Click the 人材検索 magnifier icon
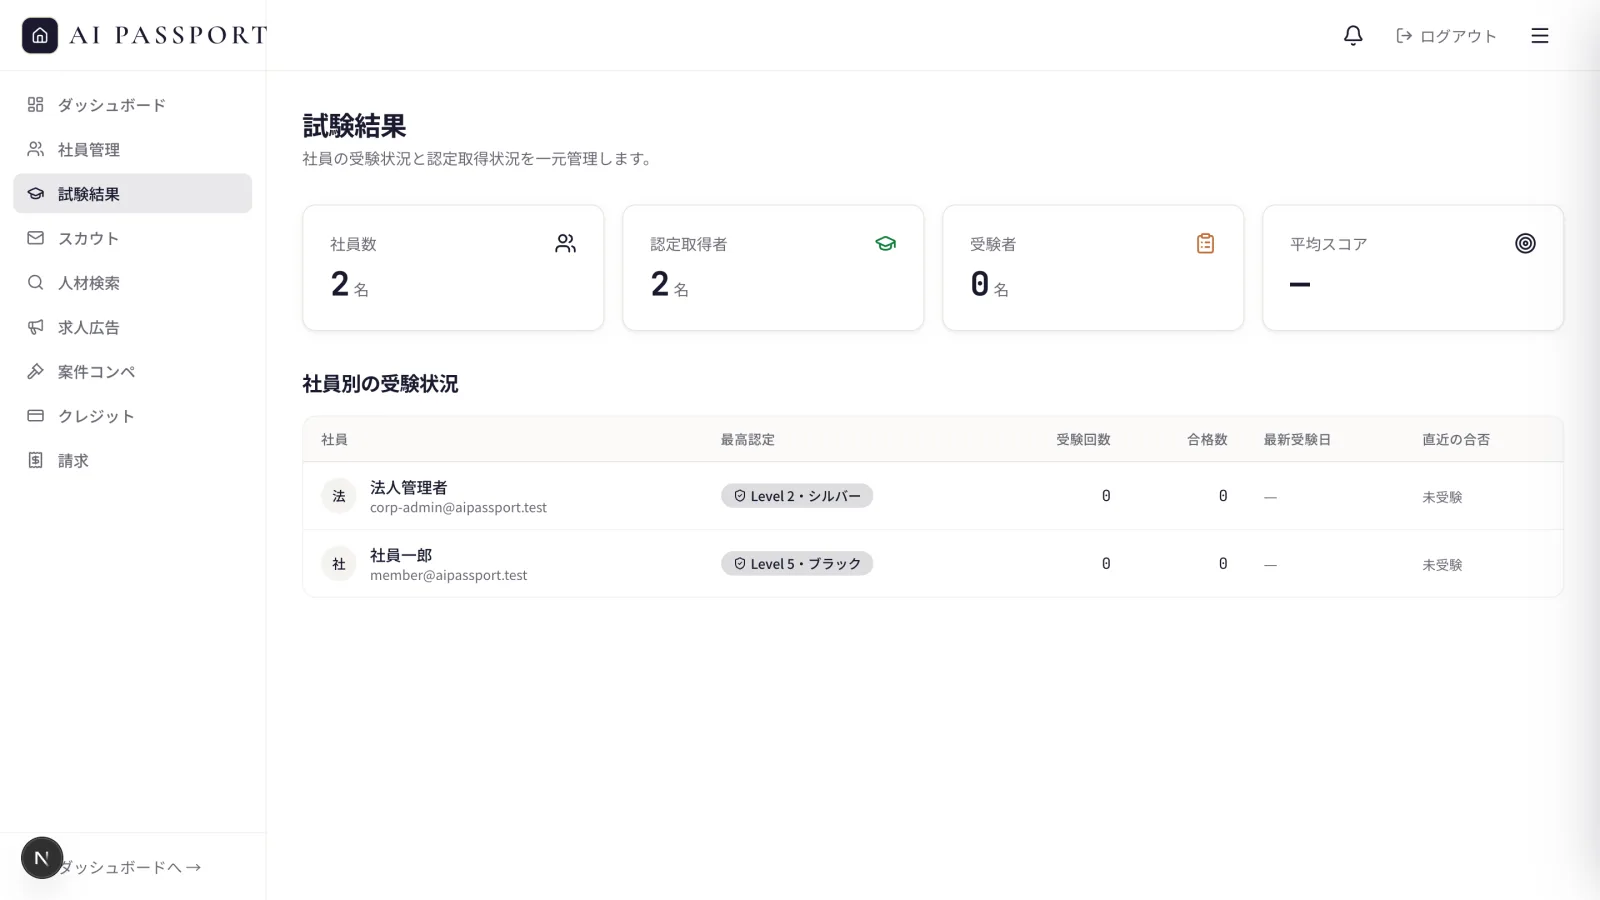 point(36,283)
